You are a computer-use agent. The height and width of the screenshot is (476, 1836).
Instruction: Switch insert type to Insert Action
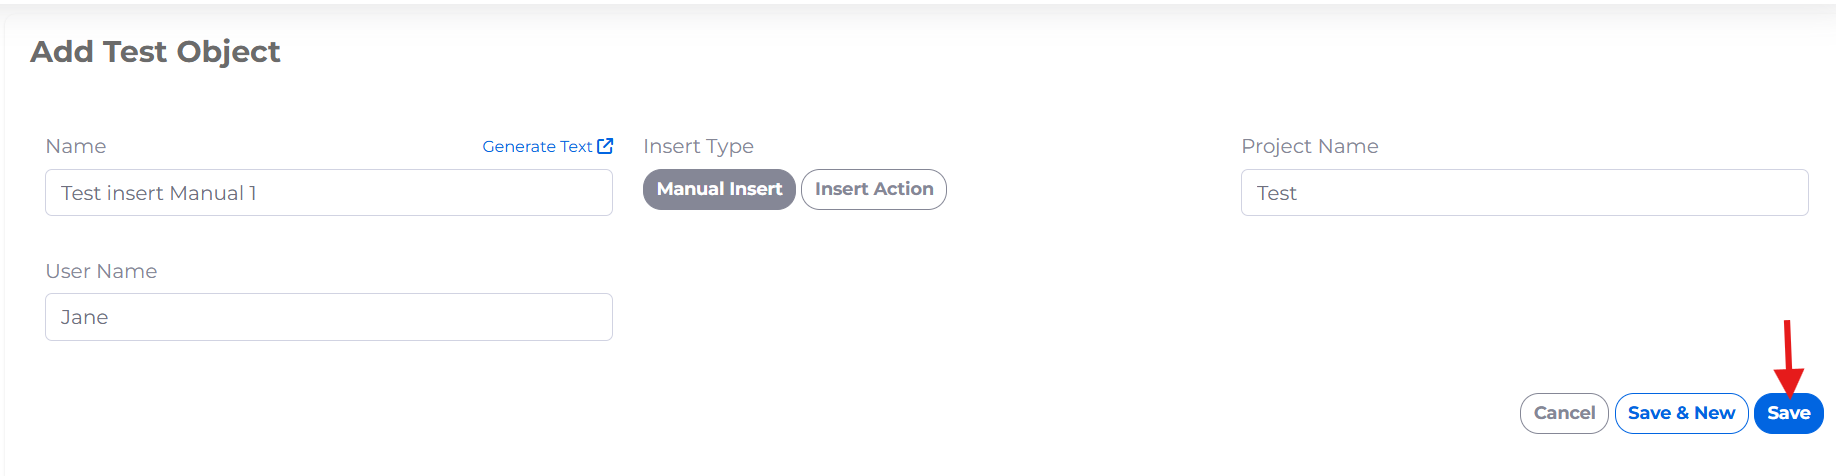[x=873, y=189]
